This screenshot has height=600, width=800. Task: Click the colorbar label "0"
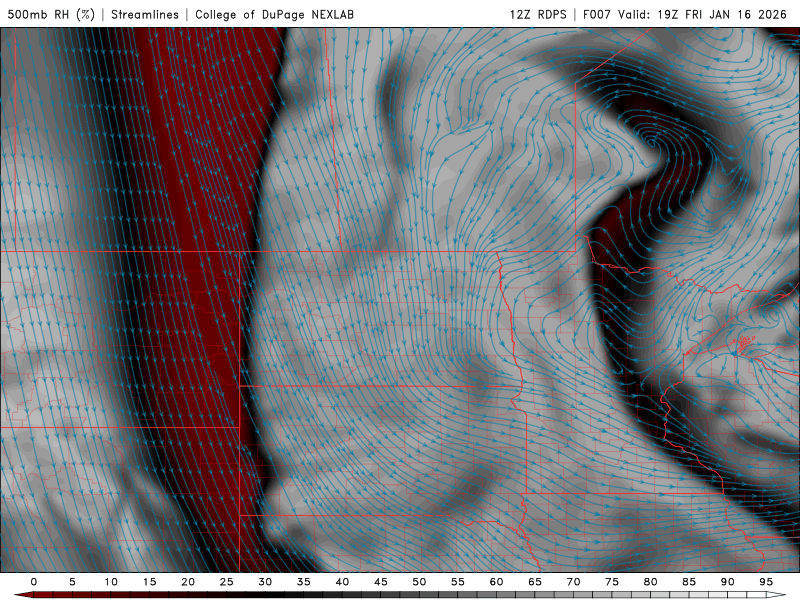[x=34, y=582]
